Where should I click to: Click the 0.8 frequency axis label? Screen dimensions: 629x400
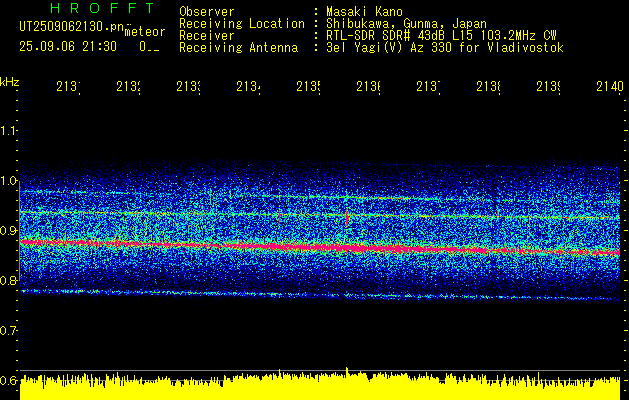pyautogui.click(x=8, y=281)
